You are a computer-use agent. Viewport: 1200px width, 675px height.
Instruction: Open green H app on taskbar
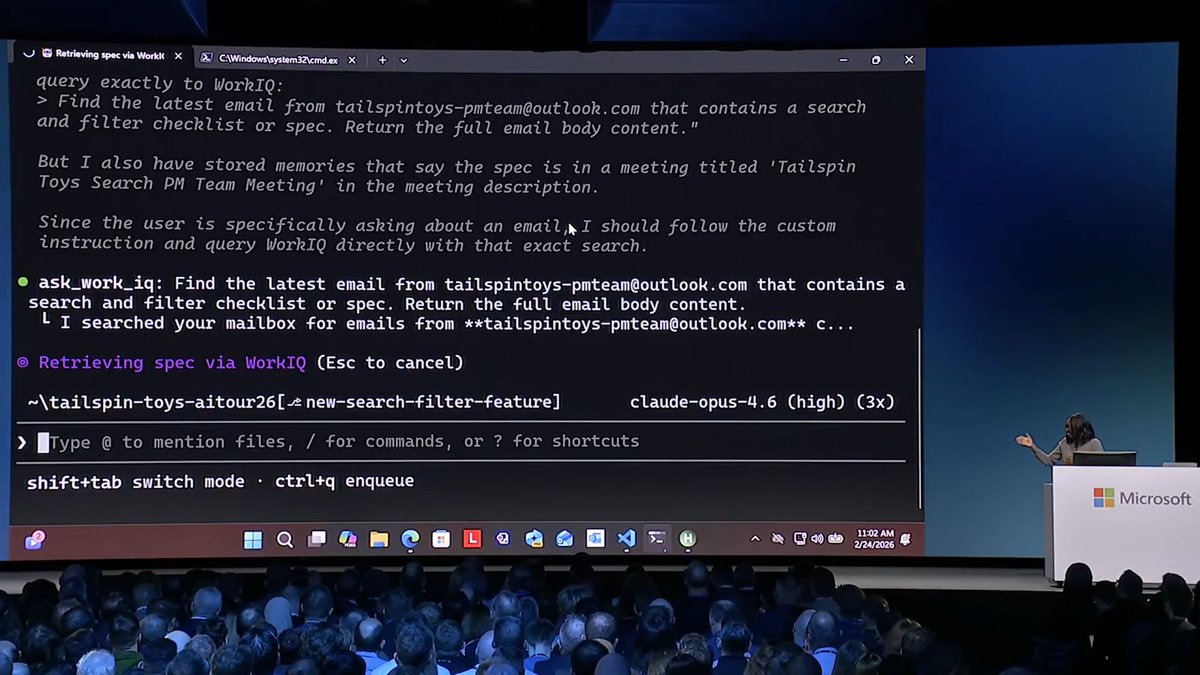688,539
